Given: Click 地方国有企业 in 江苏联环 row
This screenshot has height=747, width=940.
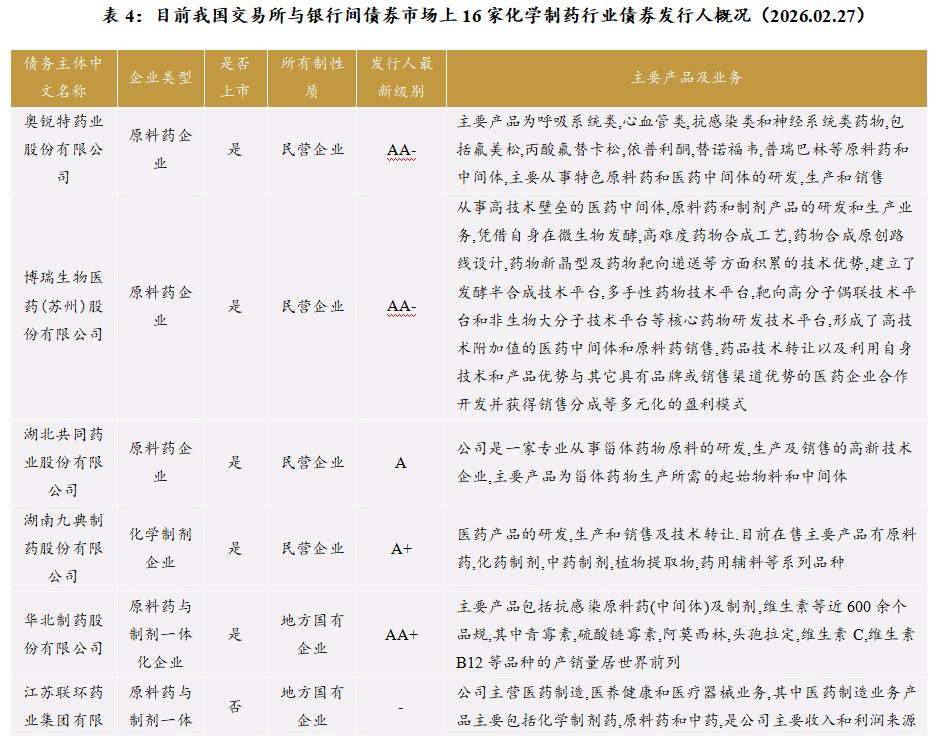Looking at the screenshot, I should (312, 706).
